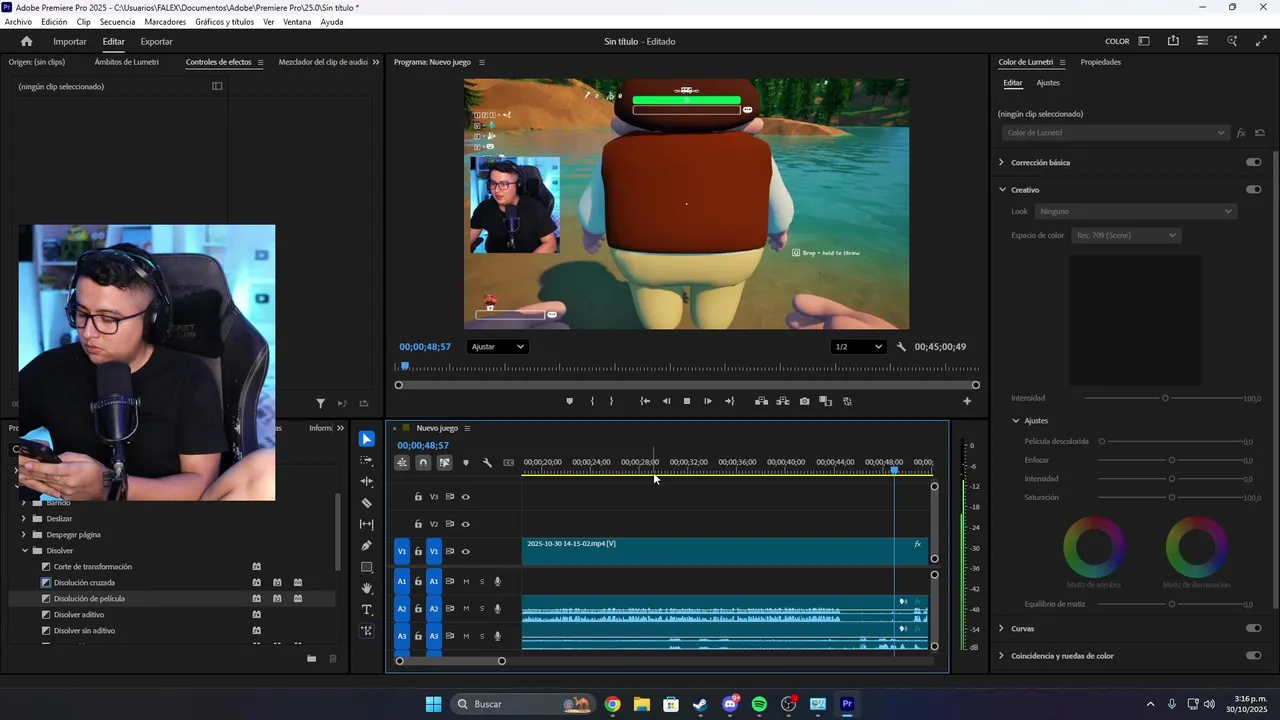The image size is (1280, 720).
Task: Select Disolución cruzada effect
Action: click(x=84, y=583)
